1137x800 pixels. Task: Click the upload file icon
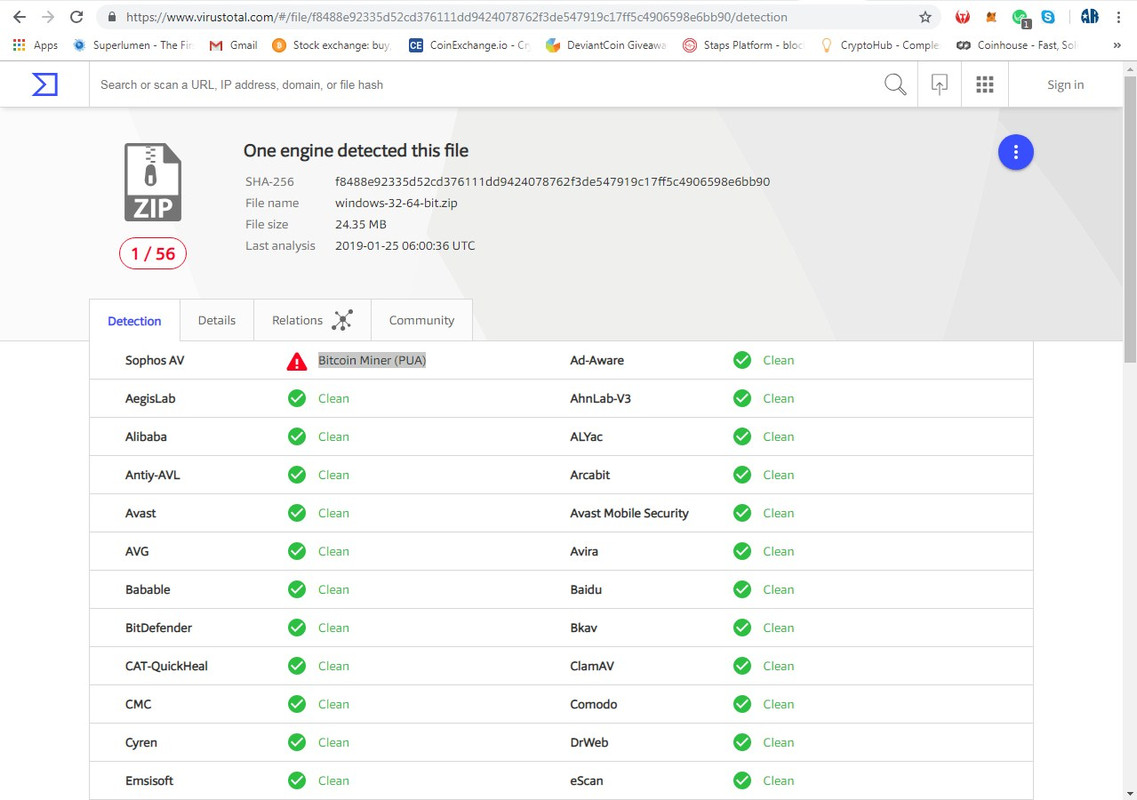click(x=939, y=84)
